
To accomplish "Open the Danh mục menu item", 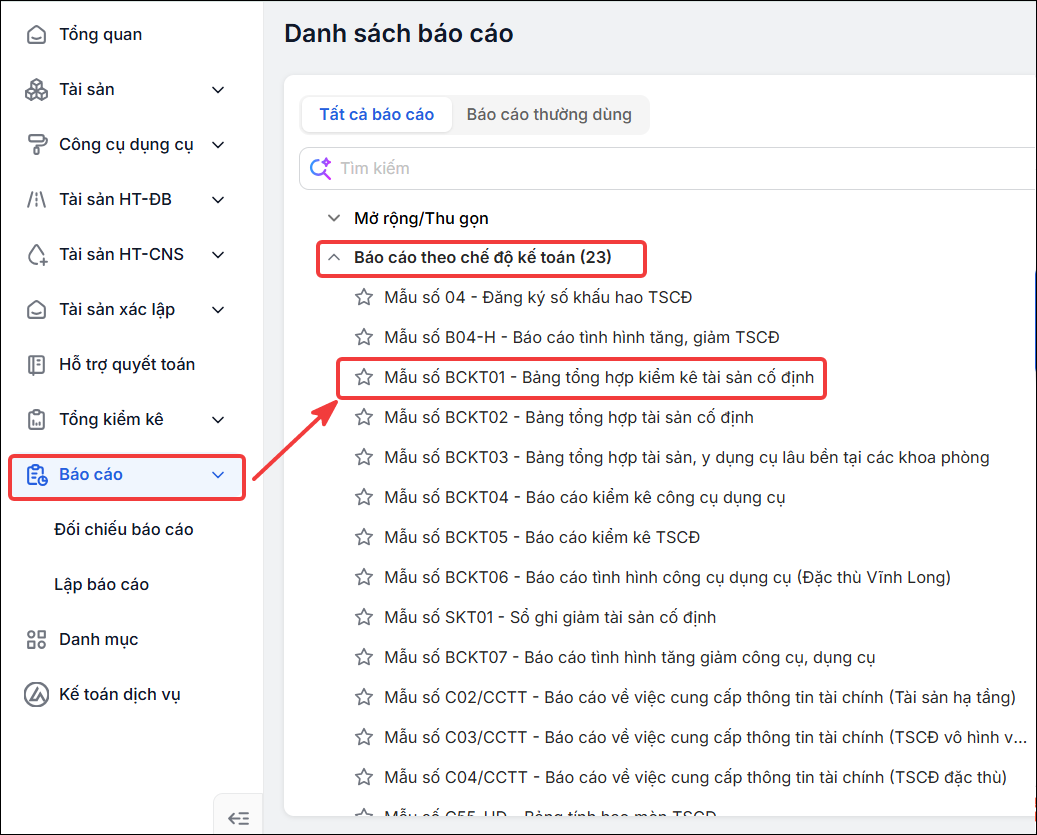I will [x=99, y=639].
